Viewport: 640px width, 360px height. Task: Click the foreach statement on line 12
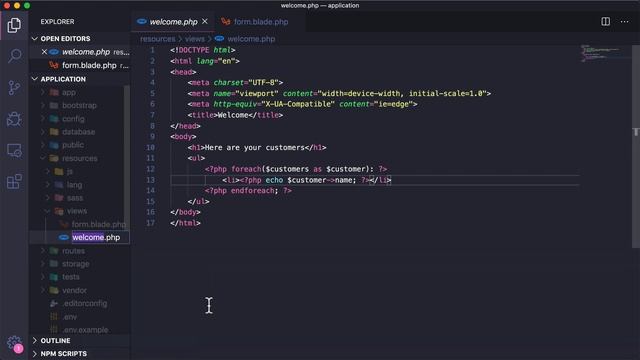296,169
